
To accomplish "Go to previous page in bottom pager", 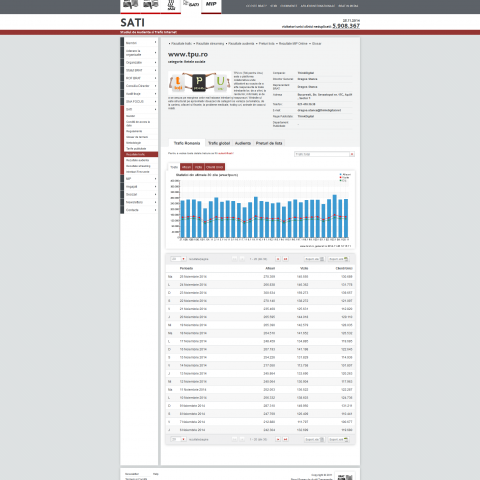I will [242, 439].
